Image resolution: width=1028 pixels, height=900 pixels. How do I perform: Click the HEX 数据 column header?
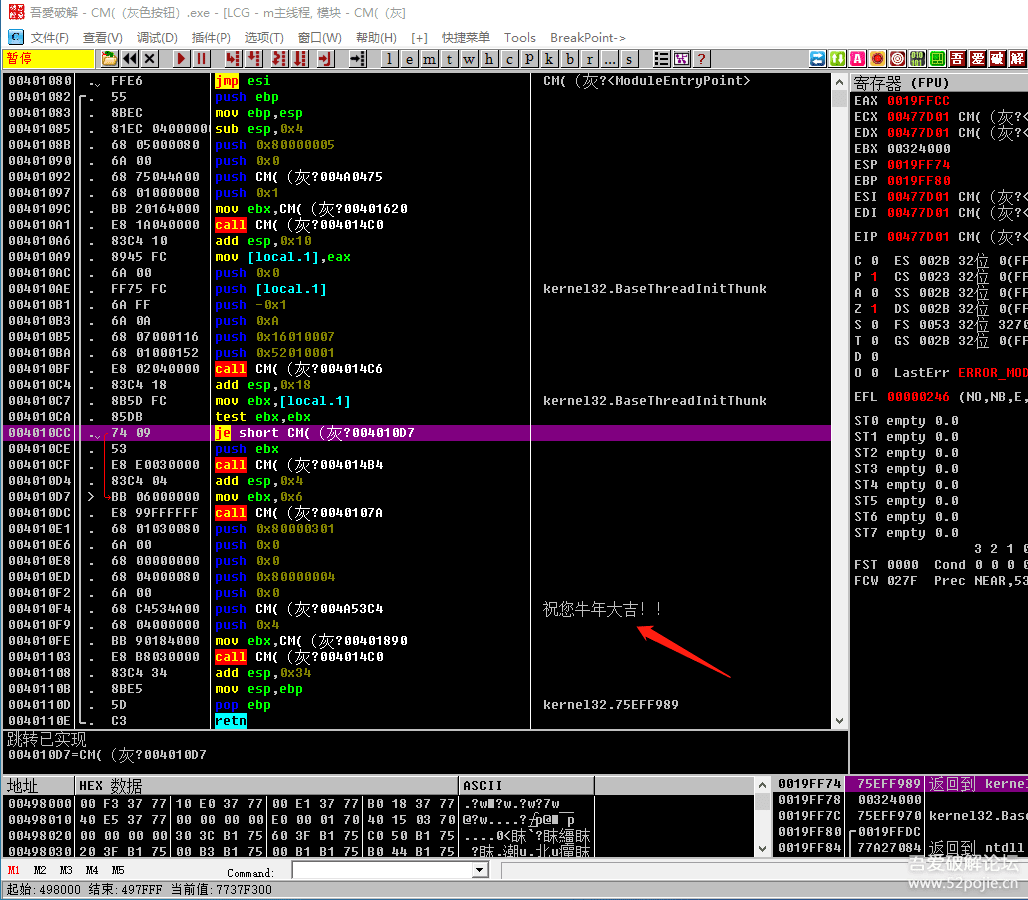[110, 786]
